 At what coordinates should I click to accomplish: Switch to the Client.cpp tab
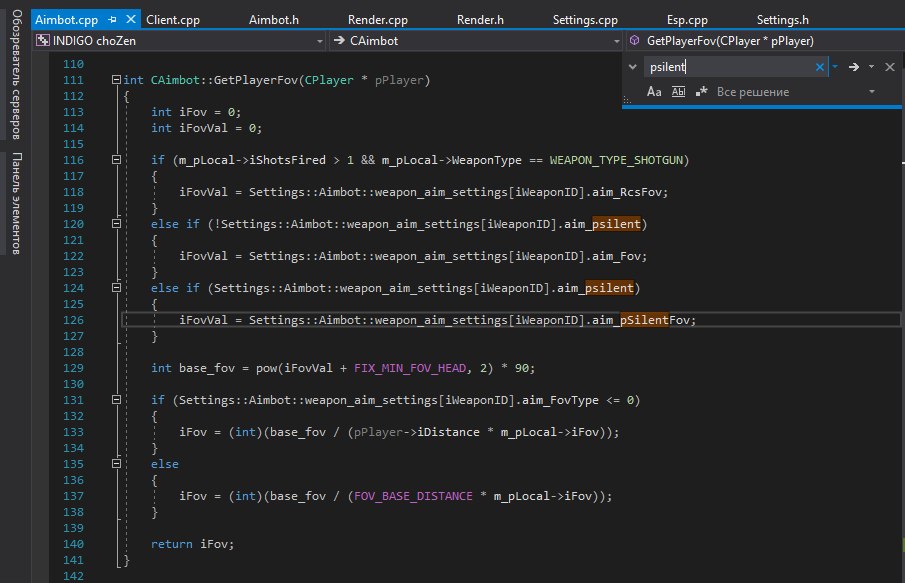[x=173, y=20]
